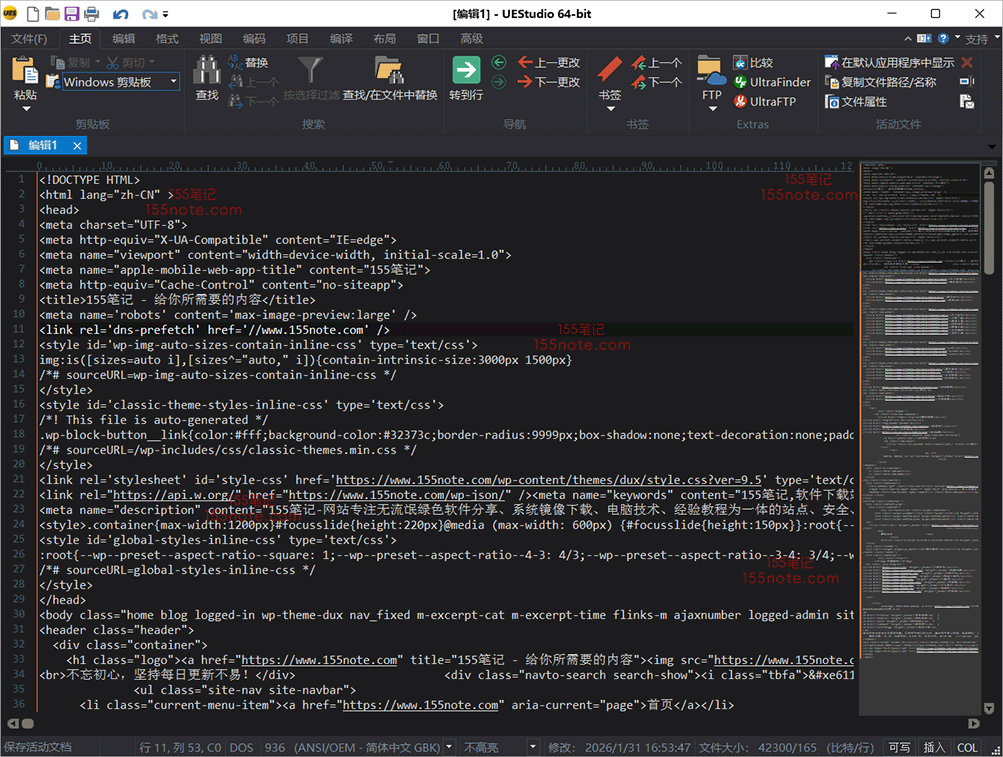Click the Undo arrow in title bar

pos(121,14)
